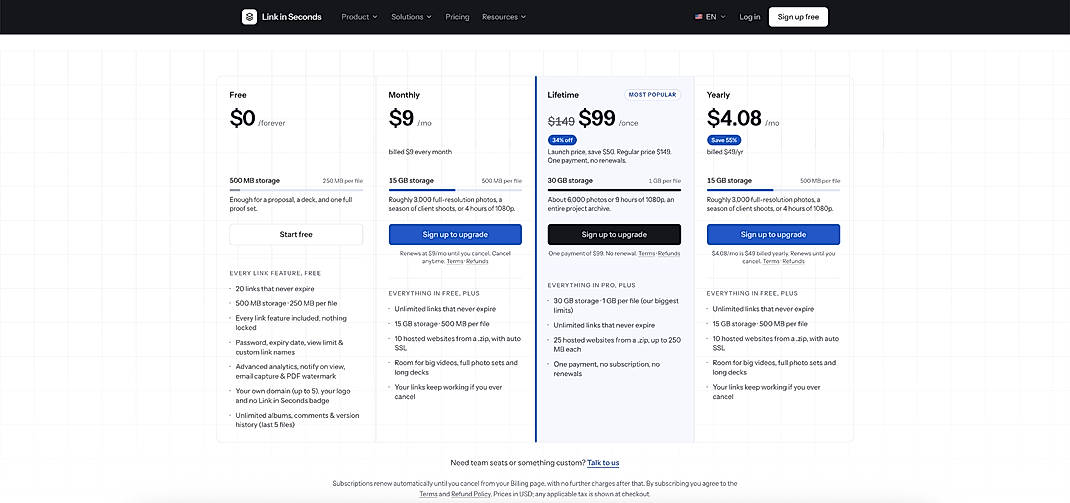Click '250 MB per file' label on Free
This screenshot has width=1070, height=503.
pyautogui.click(x=343, y=181)
